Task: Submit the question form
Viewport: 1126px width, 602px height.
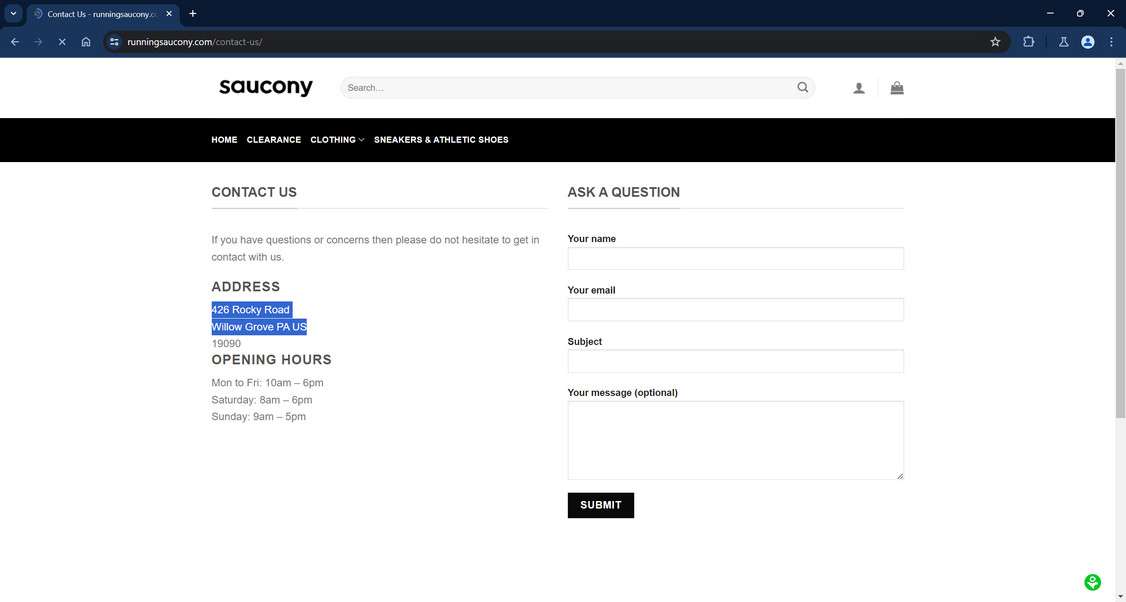Action: 600,505
